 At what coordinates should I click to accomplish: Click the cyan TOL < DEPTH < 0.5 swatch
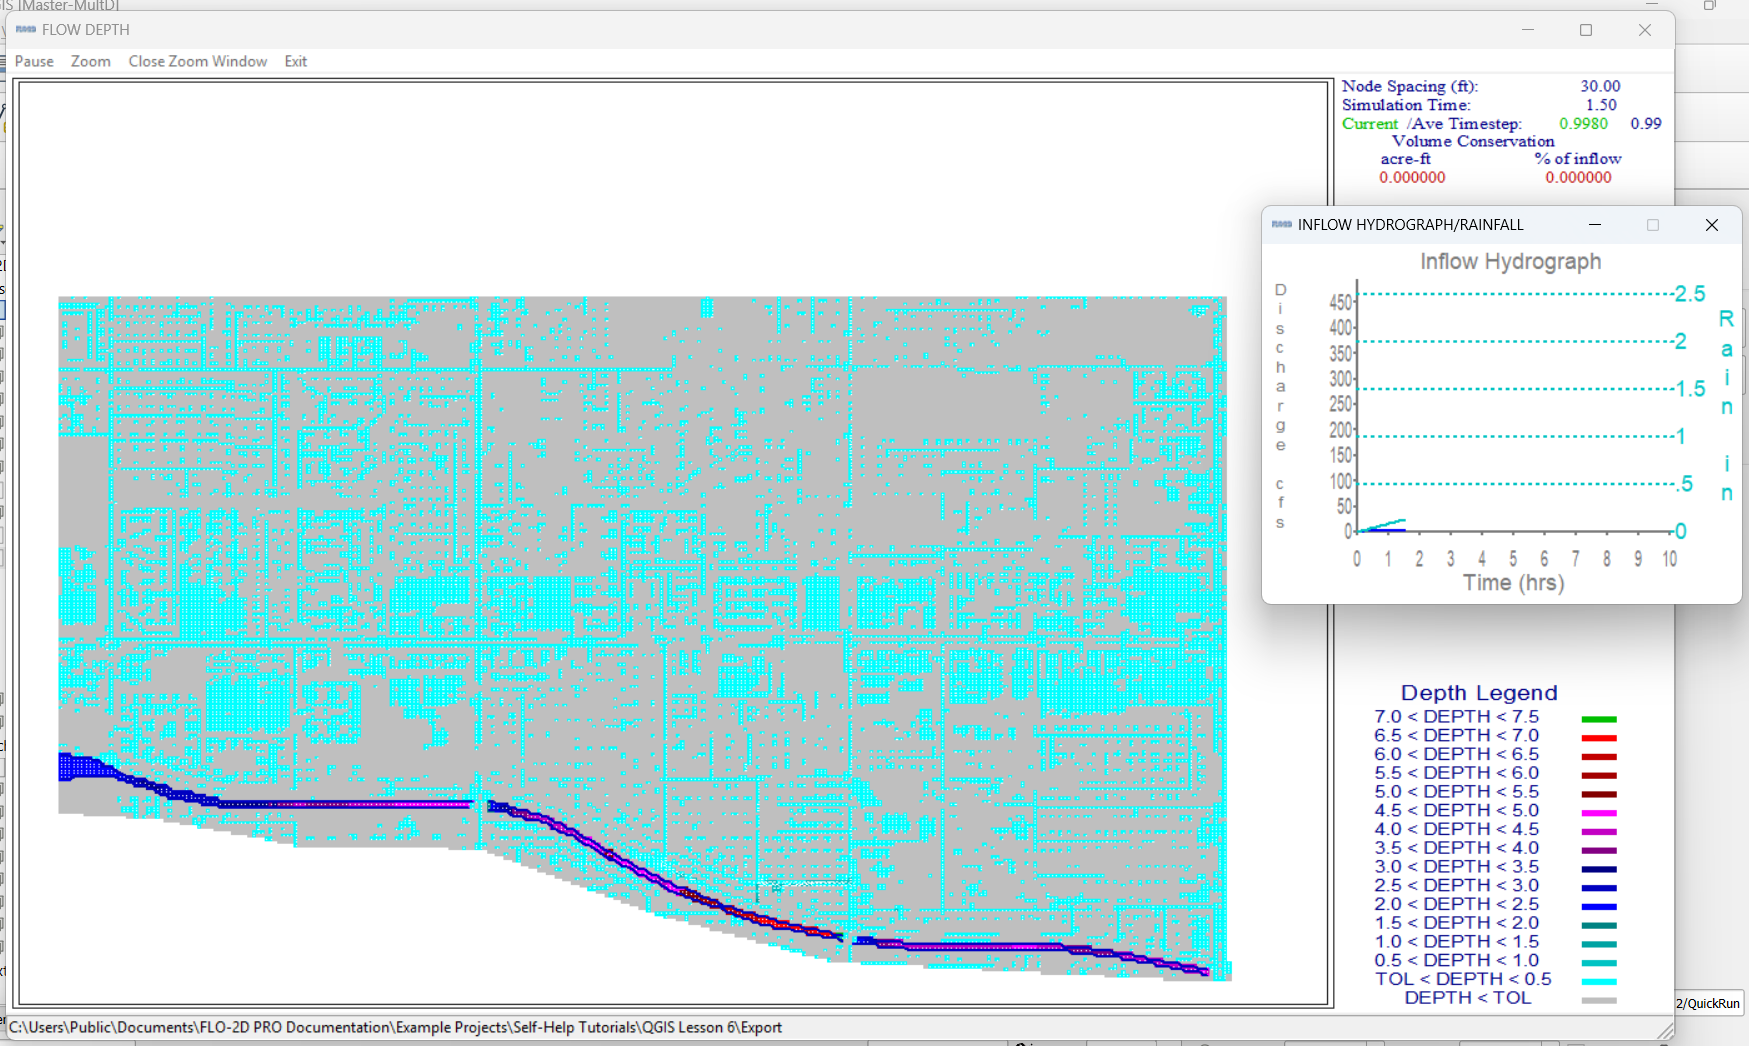[1598, 981]
